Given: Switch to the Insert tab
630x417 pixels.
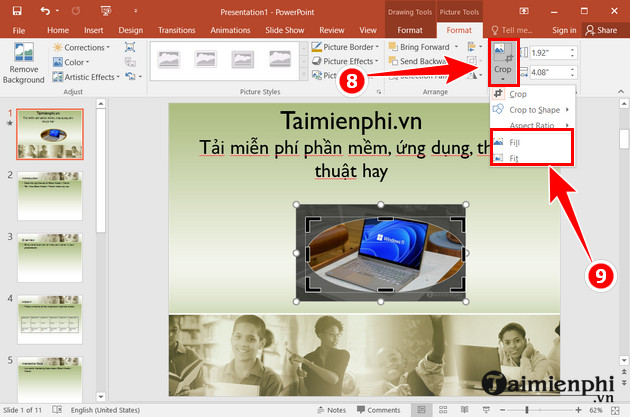Looking at the screenshot, I should click(x=94, y=30).
